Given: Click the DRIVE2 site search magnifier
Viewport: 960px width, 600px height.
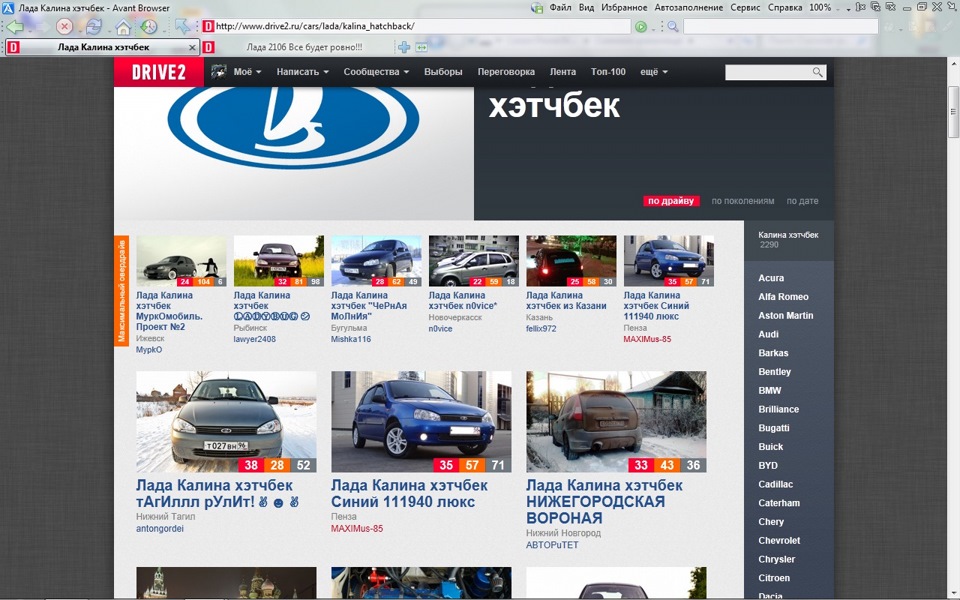Looking at the screenshot, I should tap(817, 72).
